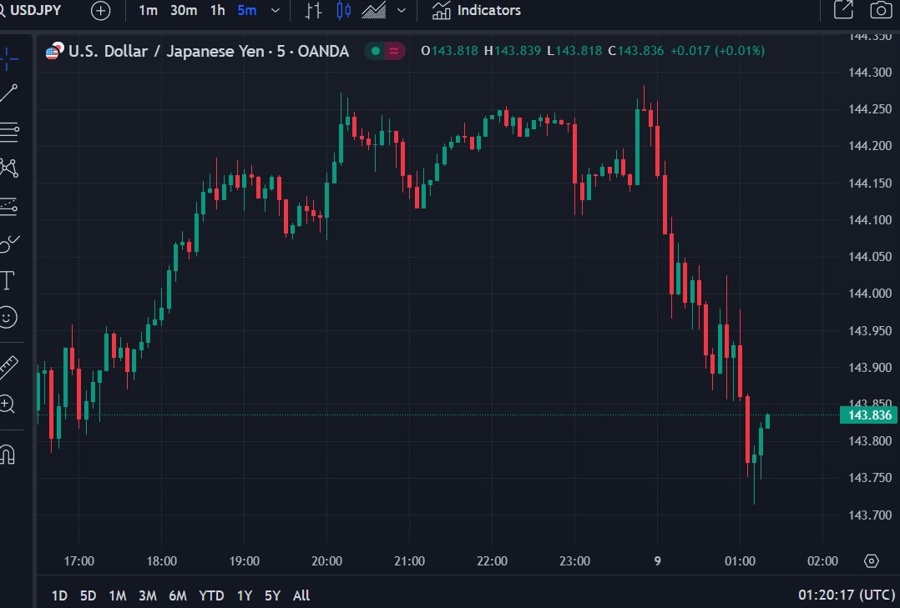The image size is (900, 608).
Task: Select the ruler measure tool
Action: [8, 366]
